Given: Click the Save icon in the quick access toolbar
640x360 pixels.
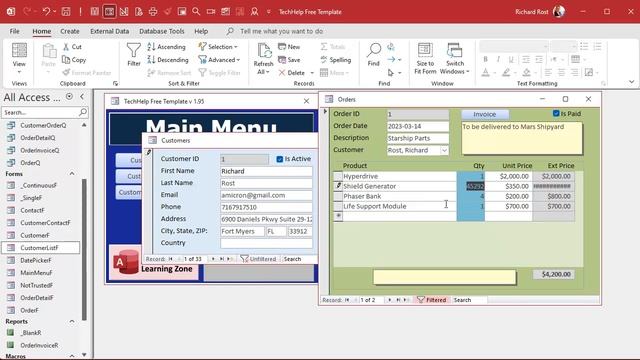Looking at the screenshot, I should tap(66, 11).
